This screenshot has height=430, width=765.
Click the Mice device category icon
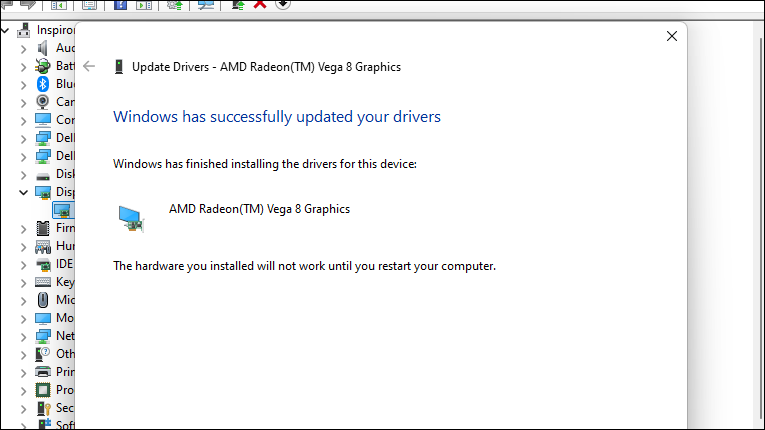point(43,300)
